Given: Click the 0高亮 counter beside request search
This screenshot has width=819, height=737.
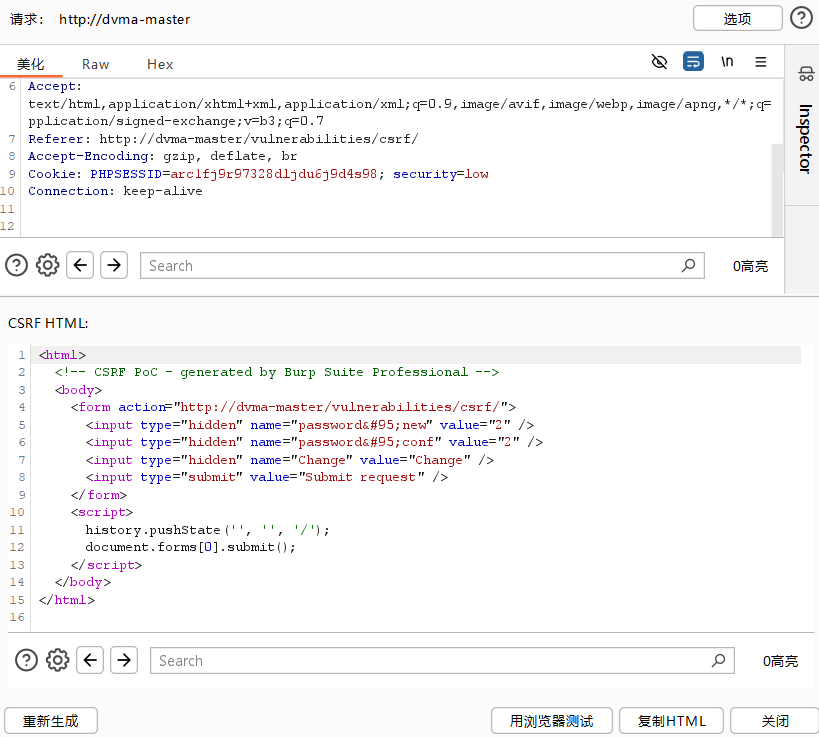Looking at the screenshot, I should 750,266.
